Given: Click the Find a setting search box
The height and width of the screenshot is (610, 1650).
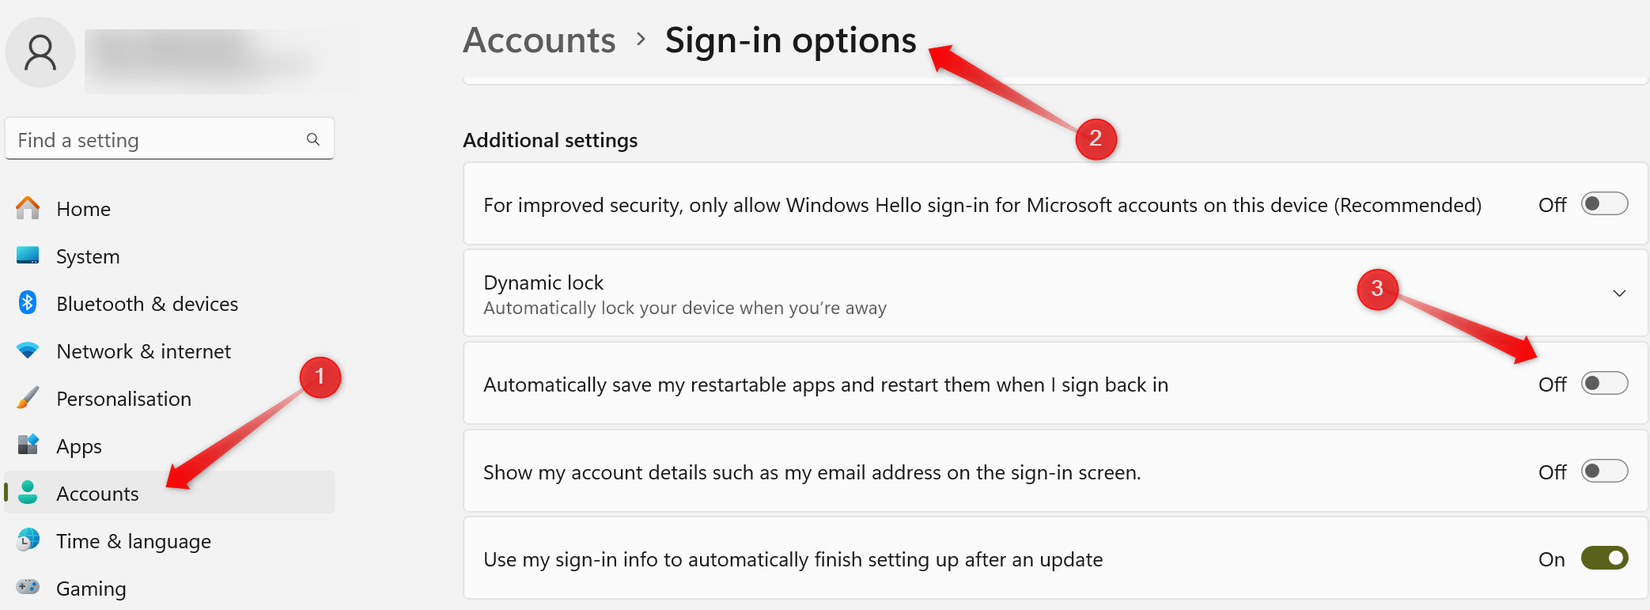Looking at the screenshot, I should (150, 139).
